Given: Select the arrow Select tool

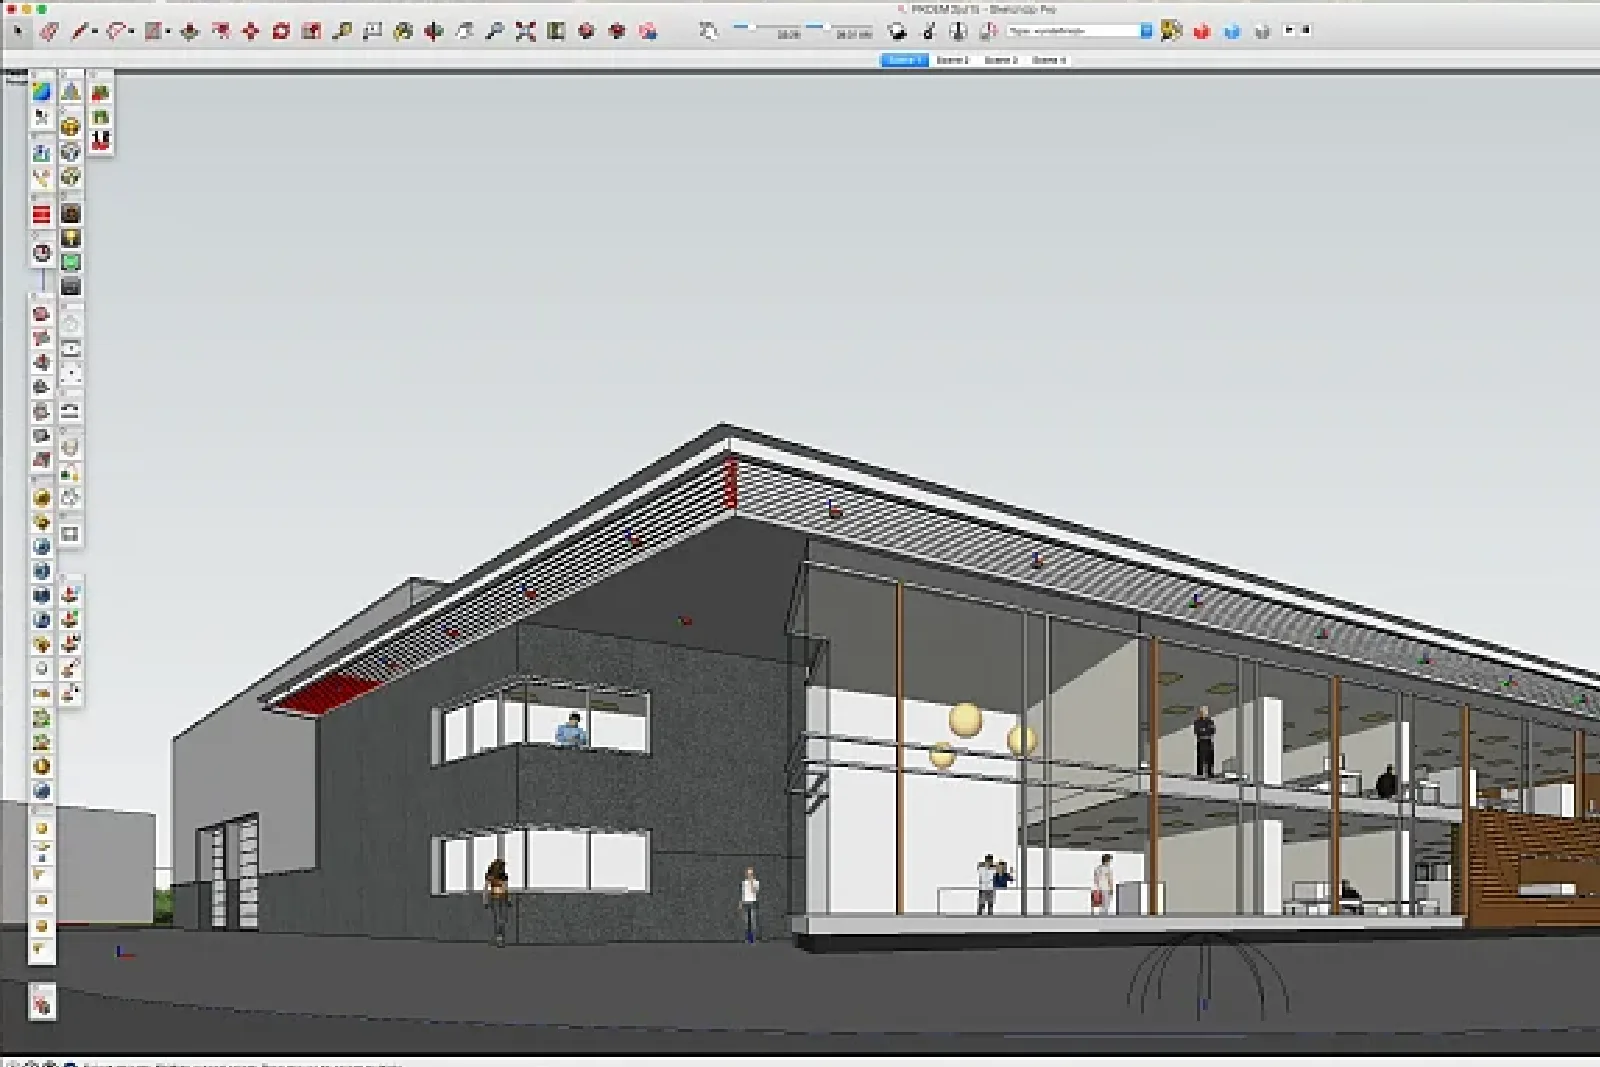Looking at the screenshot, I should (x=17, y=32).
